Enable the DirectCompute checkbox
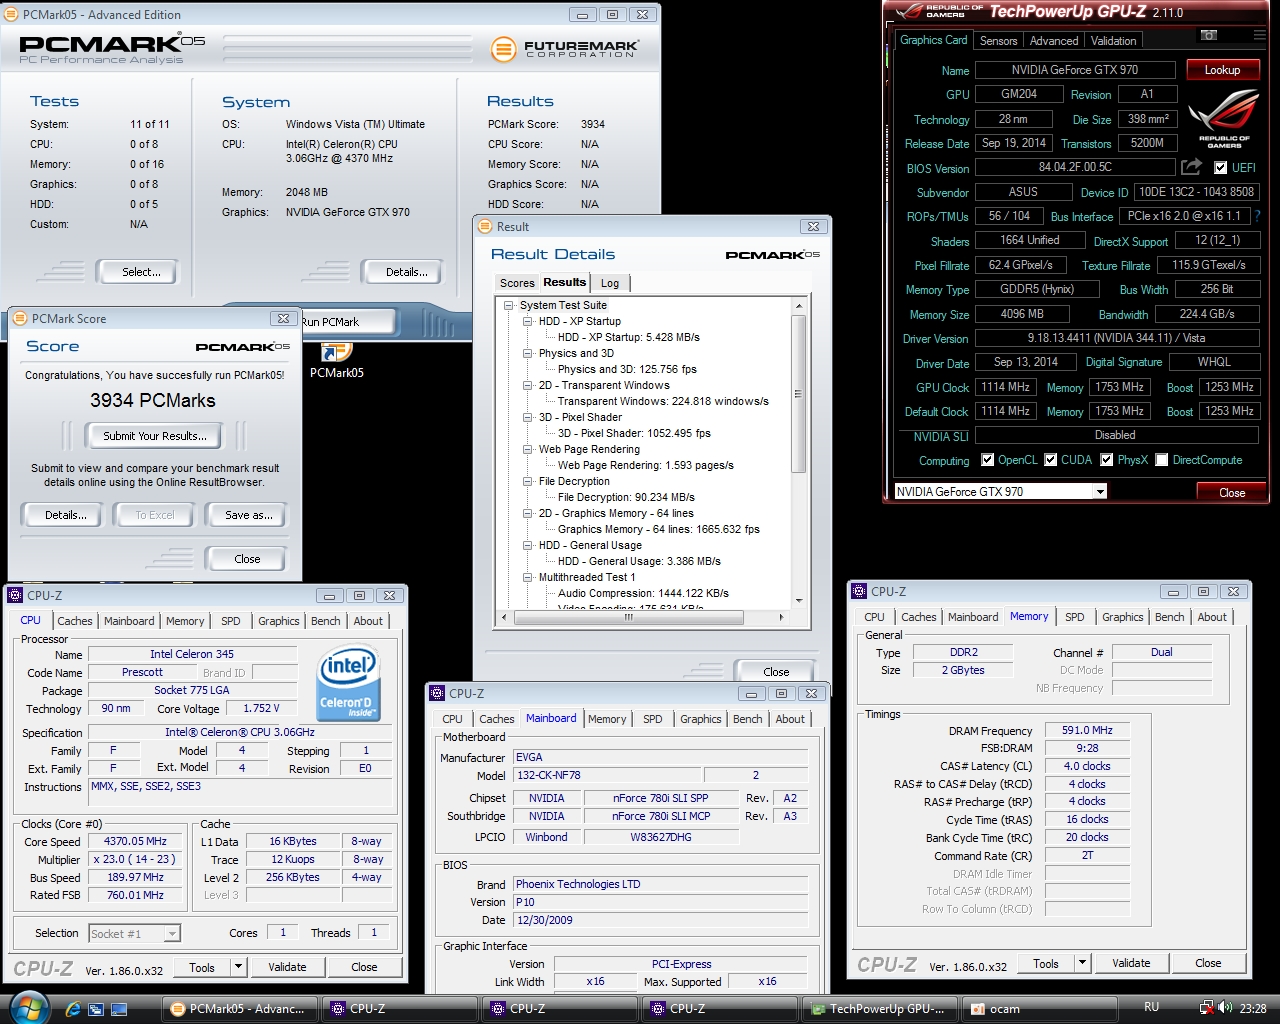 click(x=1161, y=460)
